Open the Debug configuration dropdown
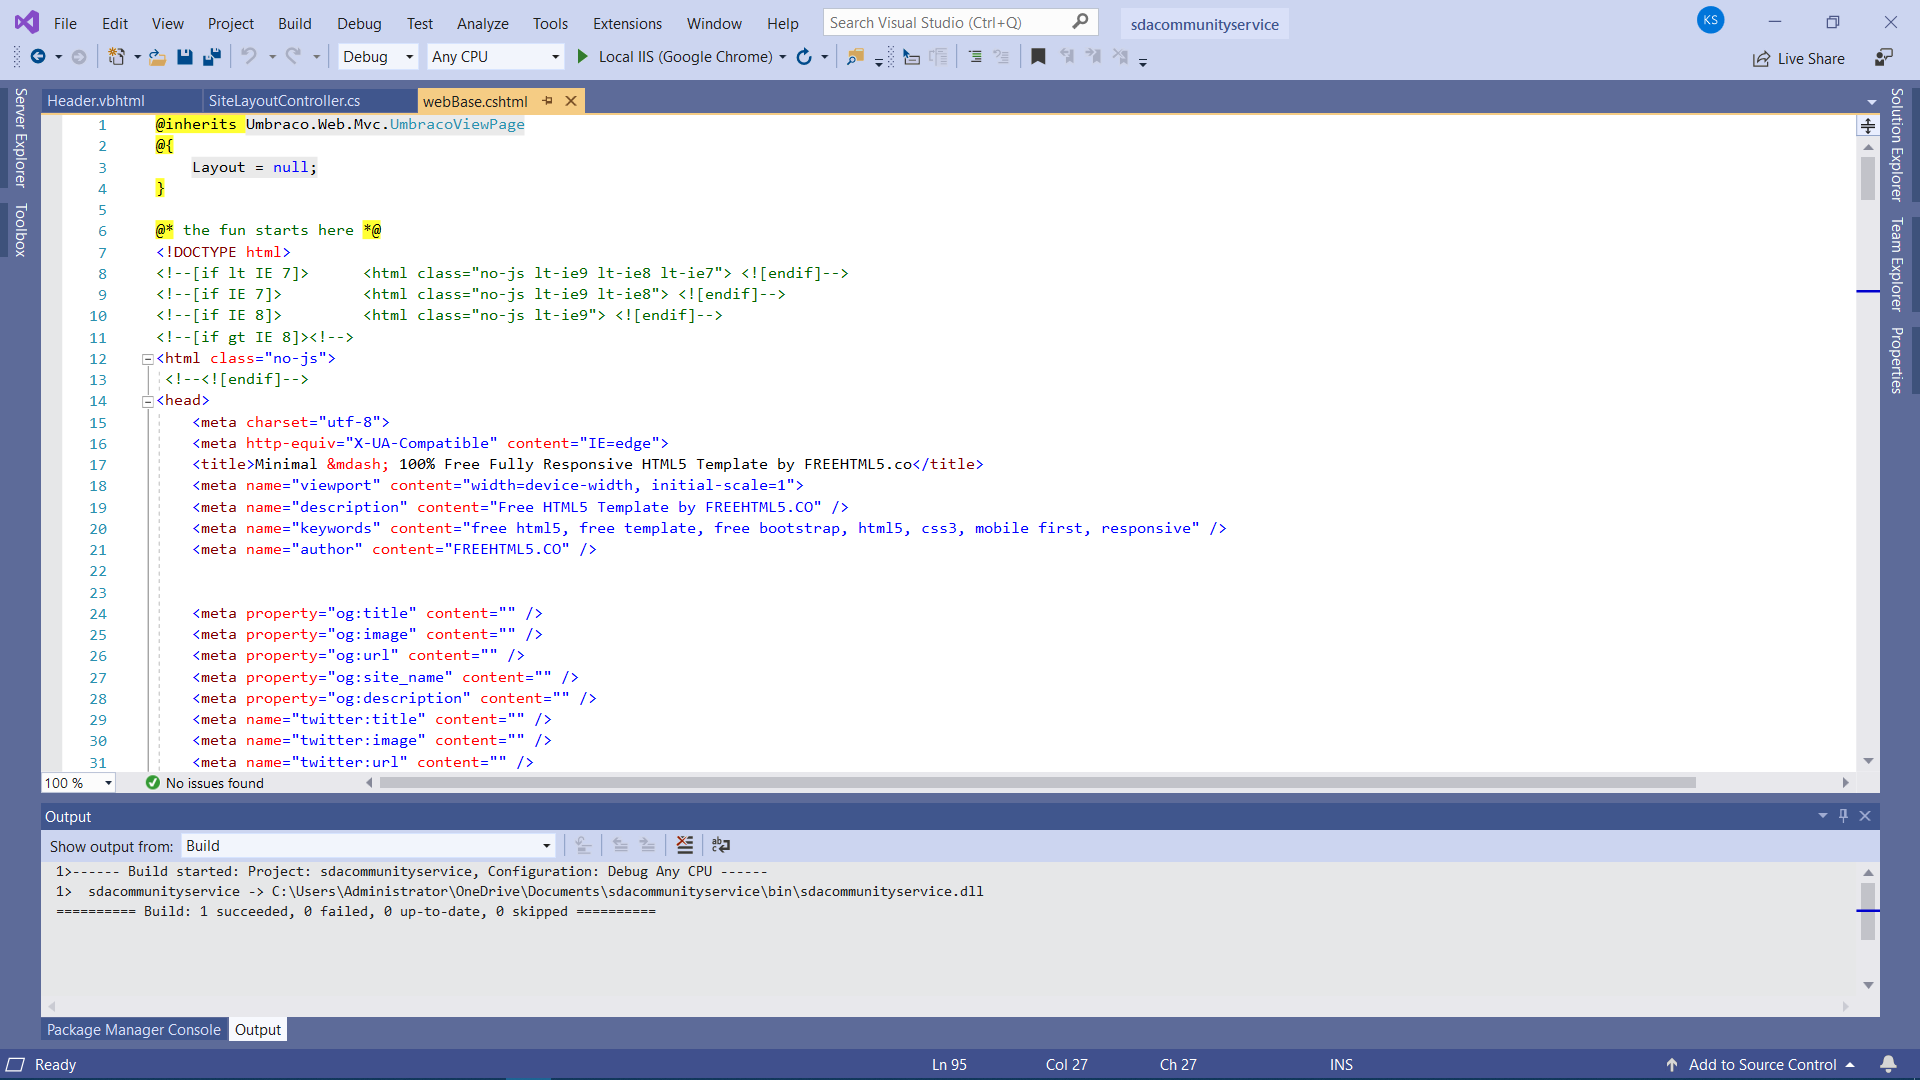The image size is (1920, 1080). click(378, 57)
